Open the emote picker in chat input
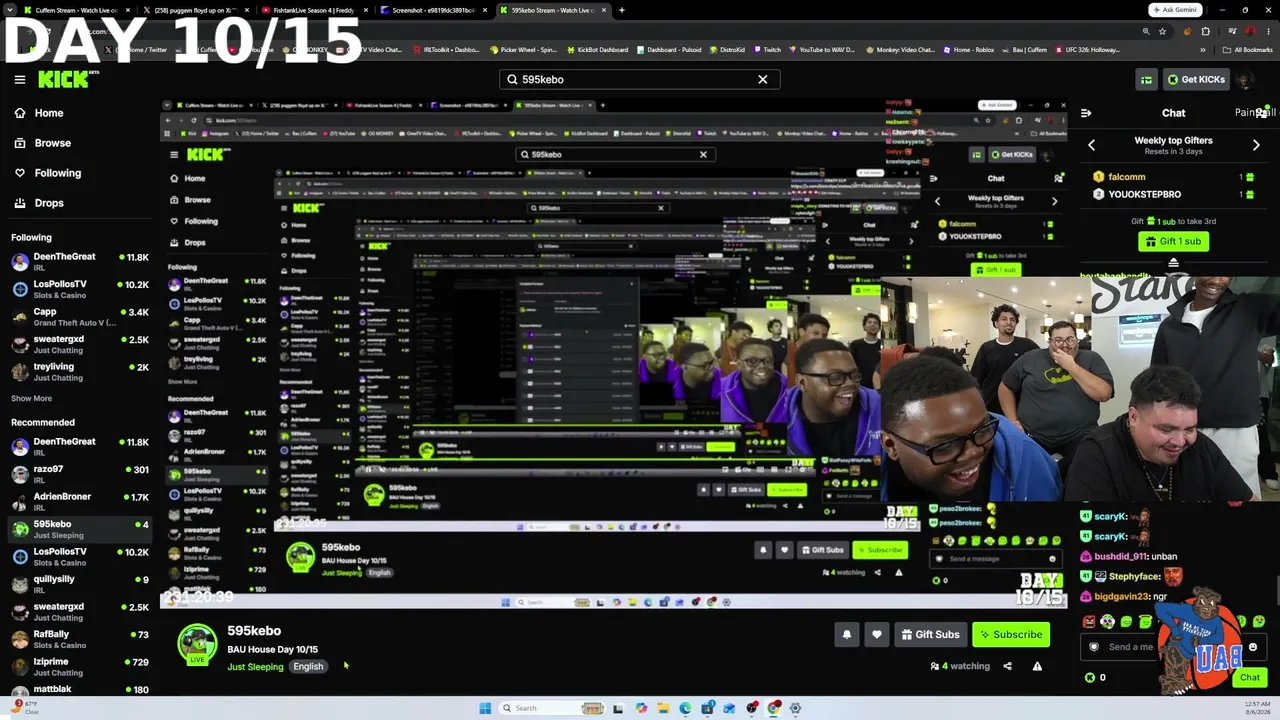 click(x=1252, y=647)
